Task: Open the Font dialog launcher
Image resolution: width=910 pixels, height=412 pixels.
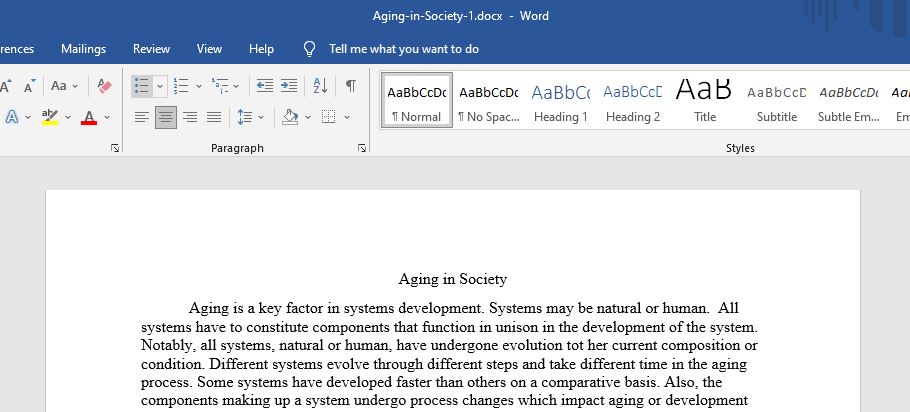Action: [115, 149]
